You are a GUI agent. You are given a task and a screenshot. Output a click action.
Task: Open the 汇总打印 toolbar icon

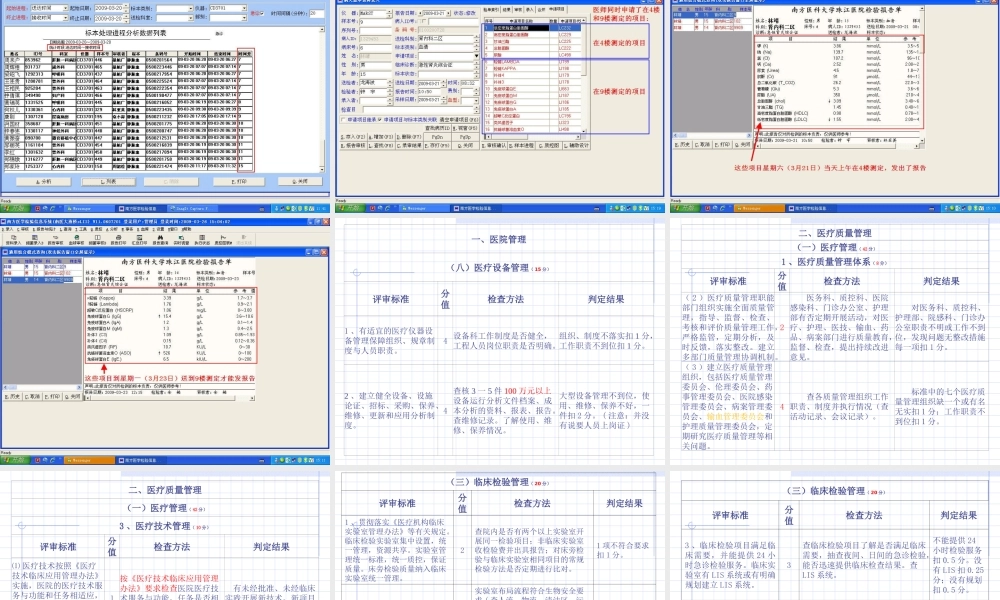pyautogui.click(x=139, y=238)
